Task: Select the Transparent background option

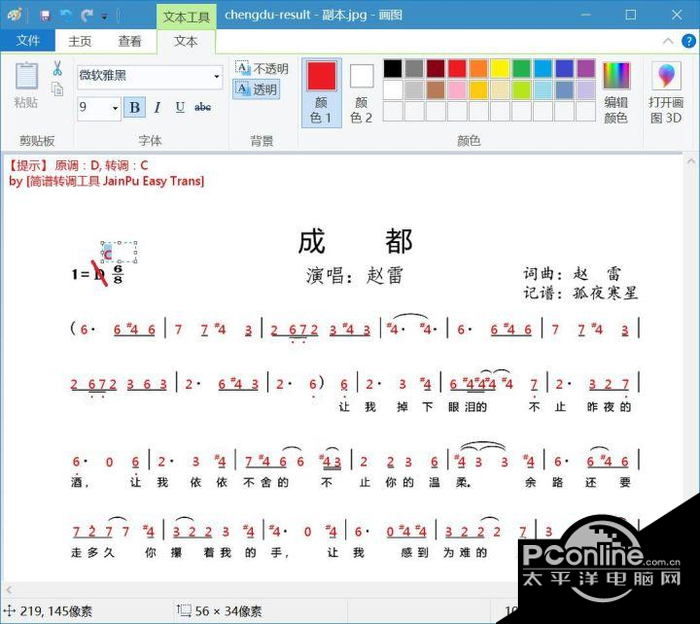Action: tap(256, 89)
